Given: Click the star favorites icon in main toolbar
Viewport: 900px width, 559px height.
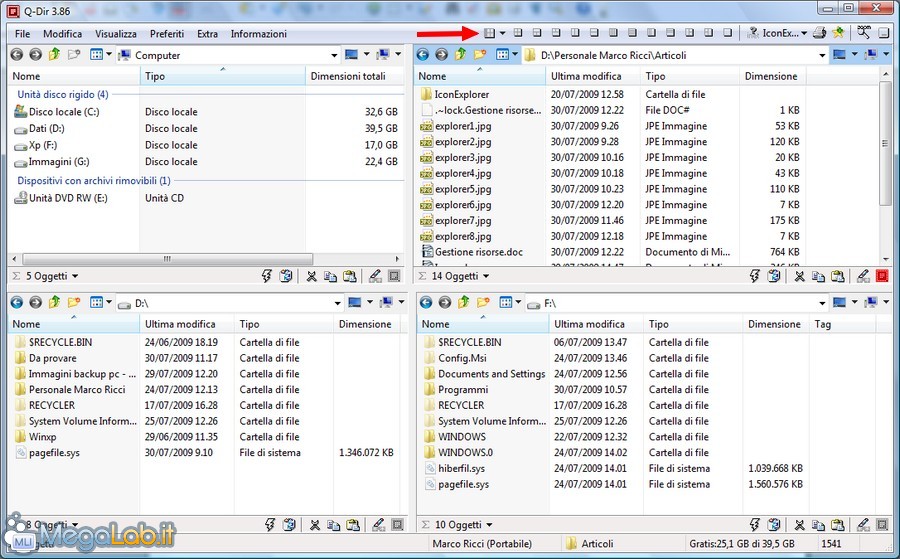Looking at the screenshot, I should (x=838, y=33).
